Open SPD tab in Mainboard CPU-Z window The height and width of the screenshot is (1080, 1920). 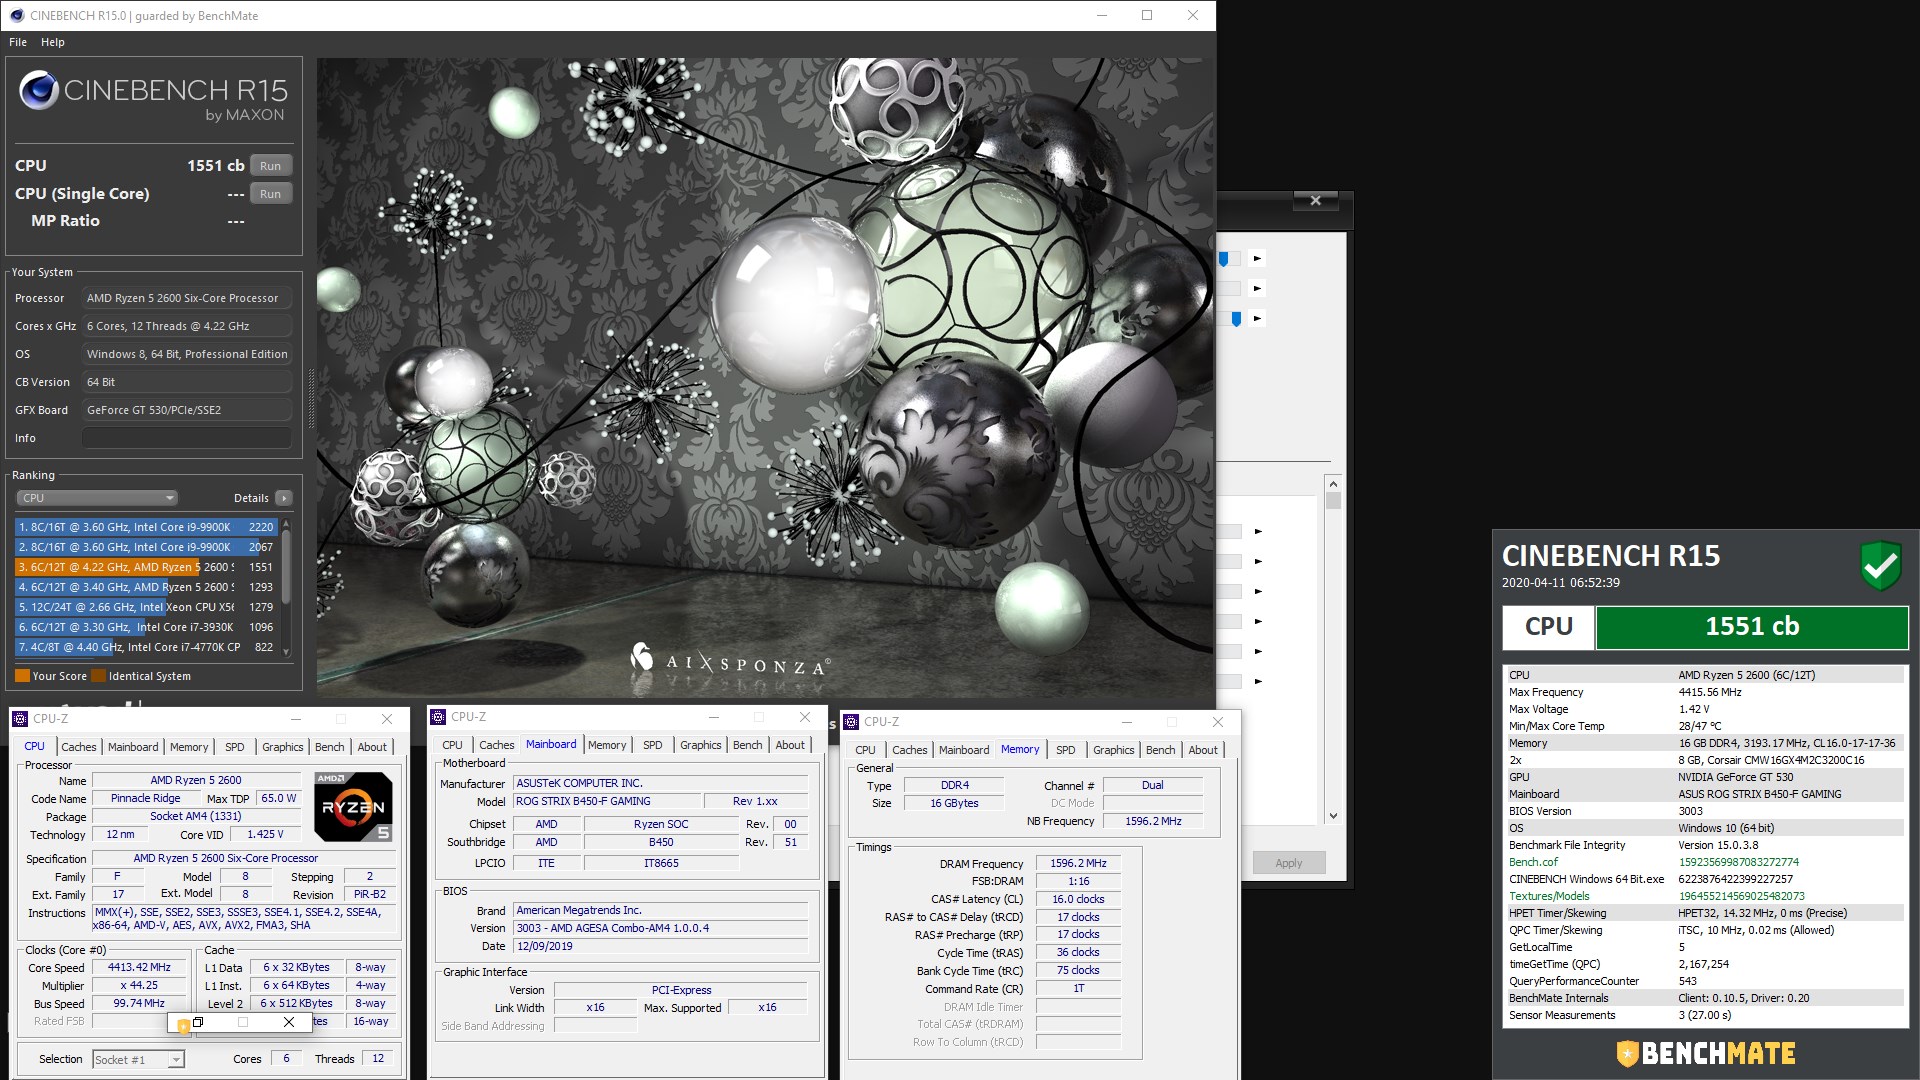click(652, 745)
